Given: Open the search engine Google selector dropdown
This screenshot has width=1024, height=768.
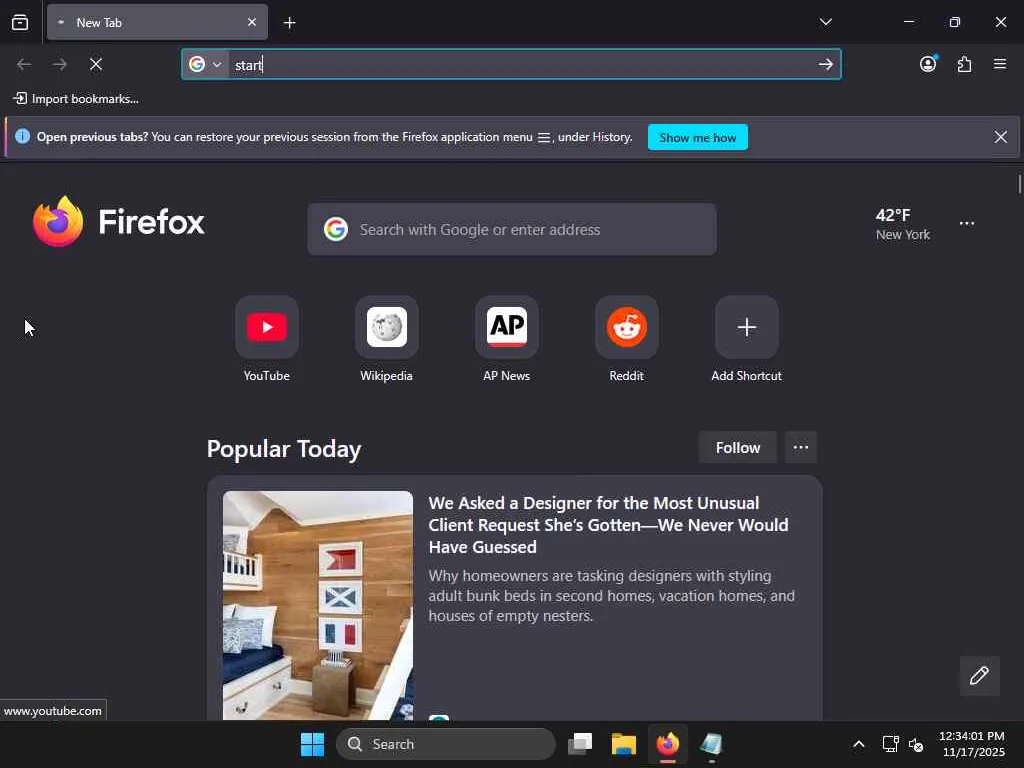Looking at the screenshot, I should [x=206, y=64].
